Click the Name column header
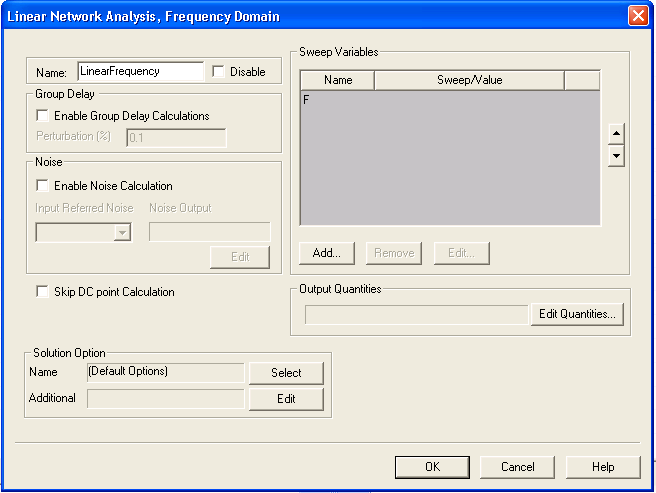 (338, 80)
